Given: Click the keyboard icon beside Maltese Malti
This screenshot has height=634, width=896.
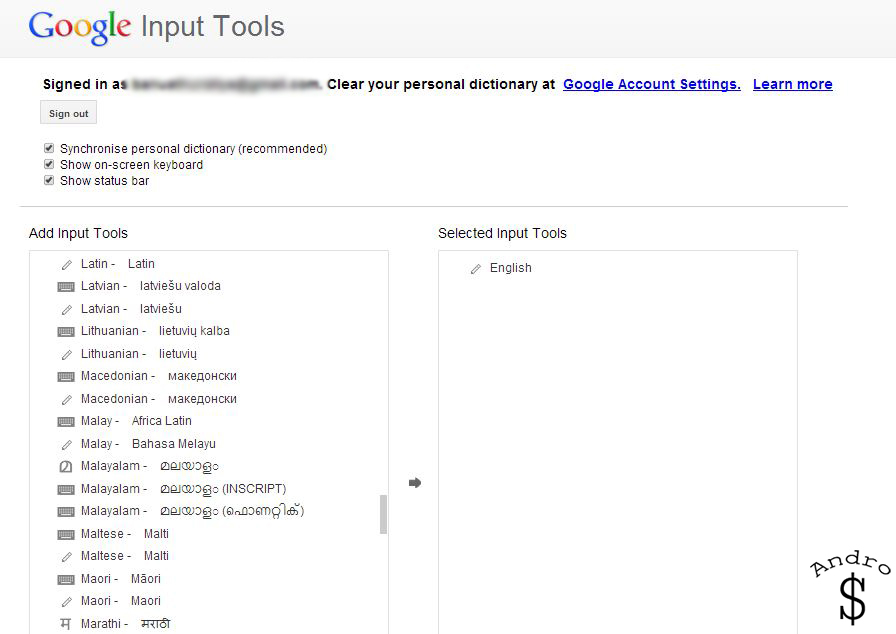Looking at the screenshot, I should point(66,534).
